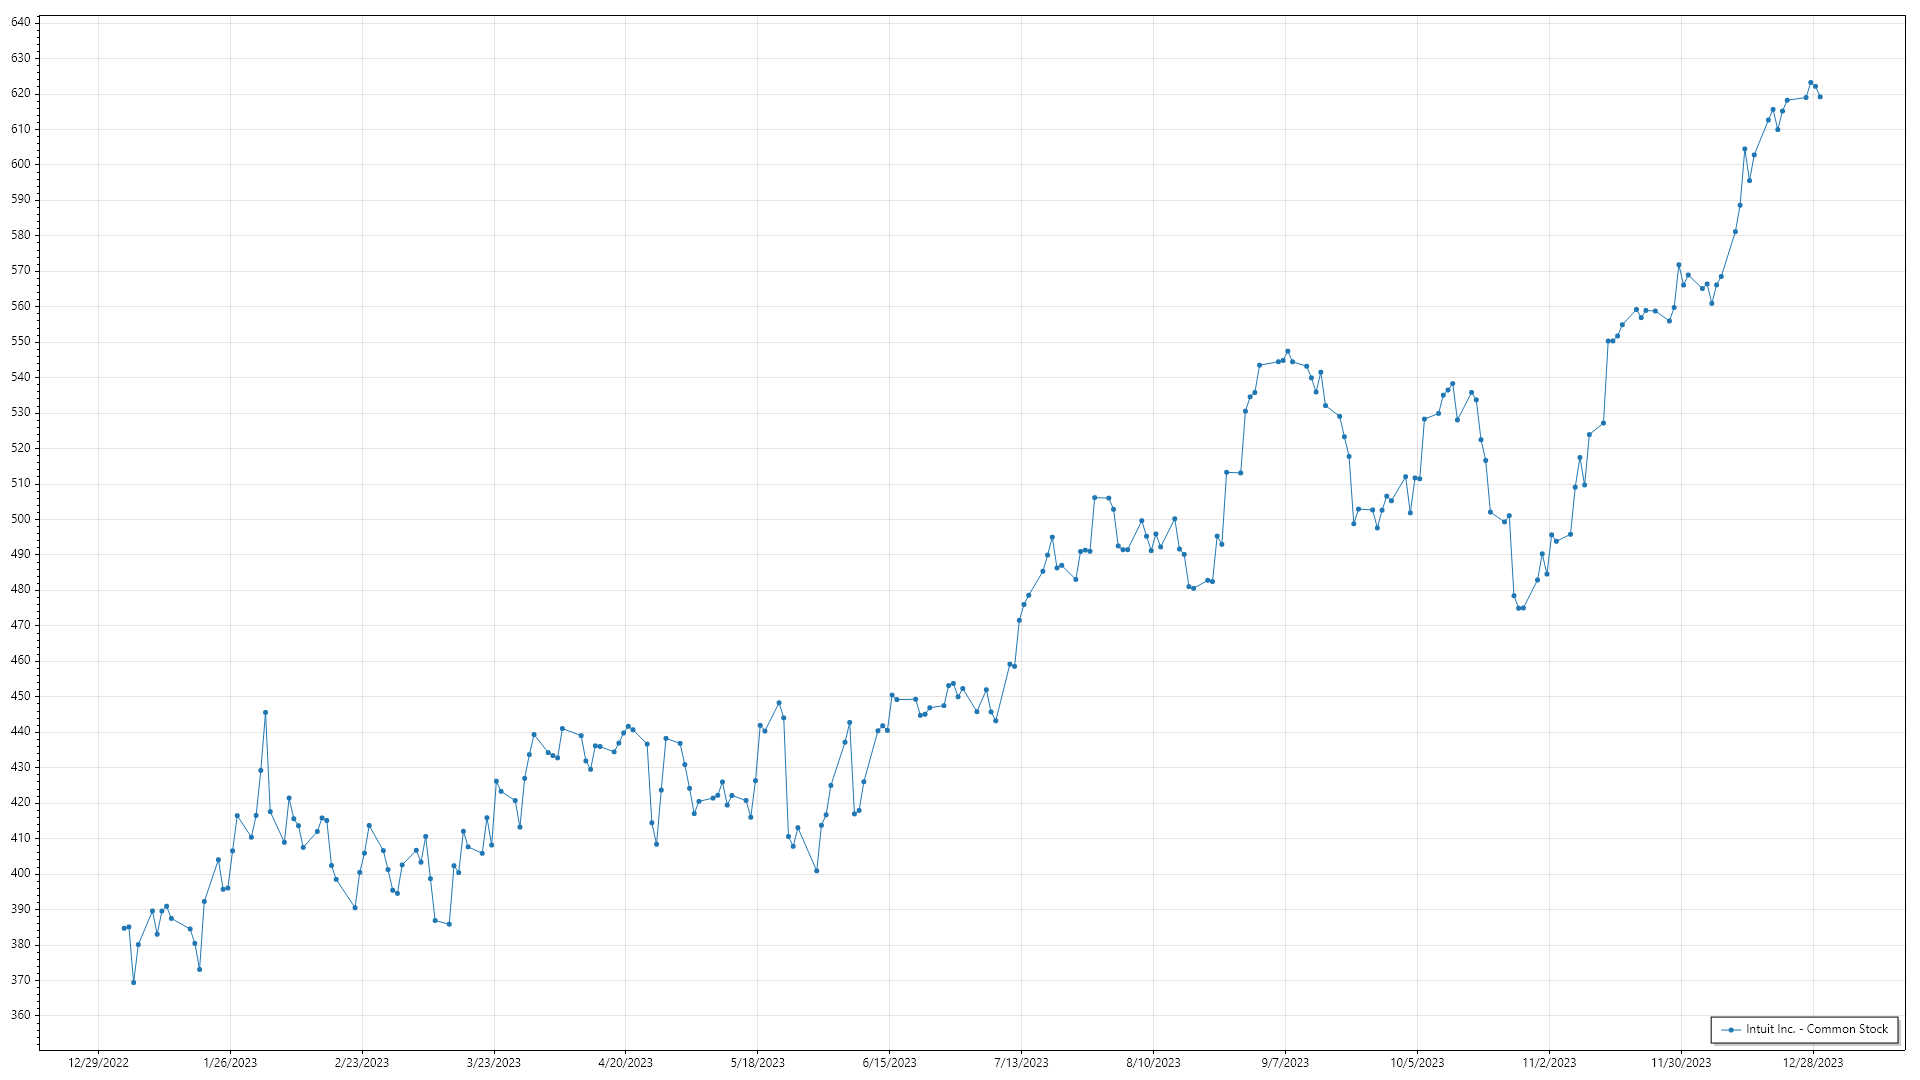Click the 8/10/2023 axis label
Viewport: 1920px width, 1080px height.
click(x=1153, y=1063)
